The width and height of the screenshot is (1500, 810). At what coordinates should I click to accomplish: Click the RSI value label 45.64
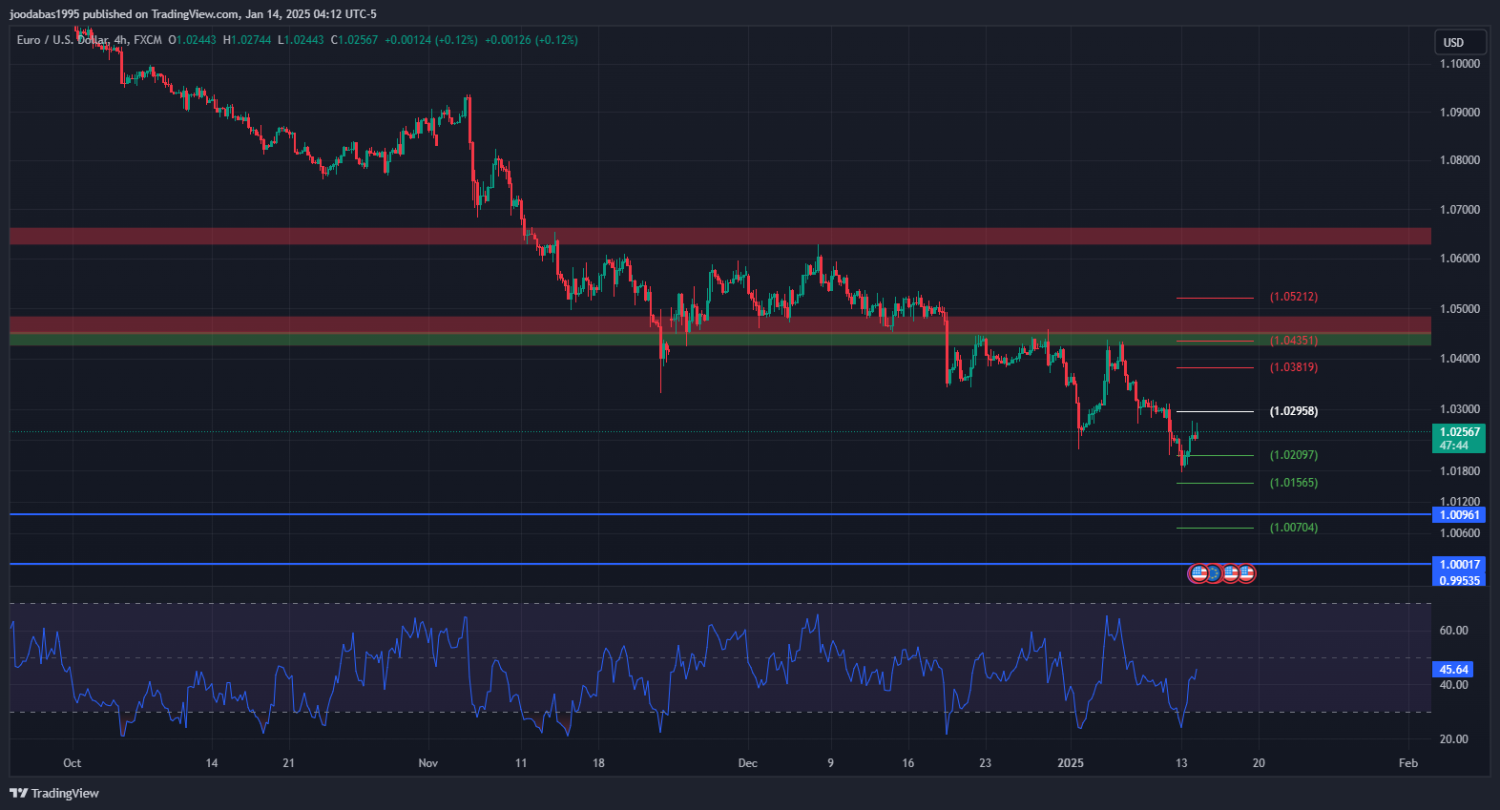(x=1453, y=669)
